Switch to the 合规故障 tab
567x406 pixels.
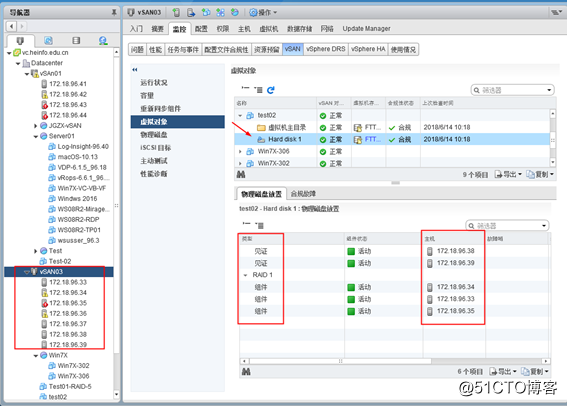[x=303, y=194]
